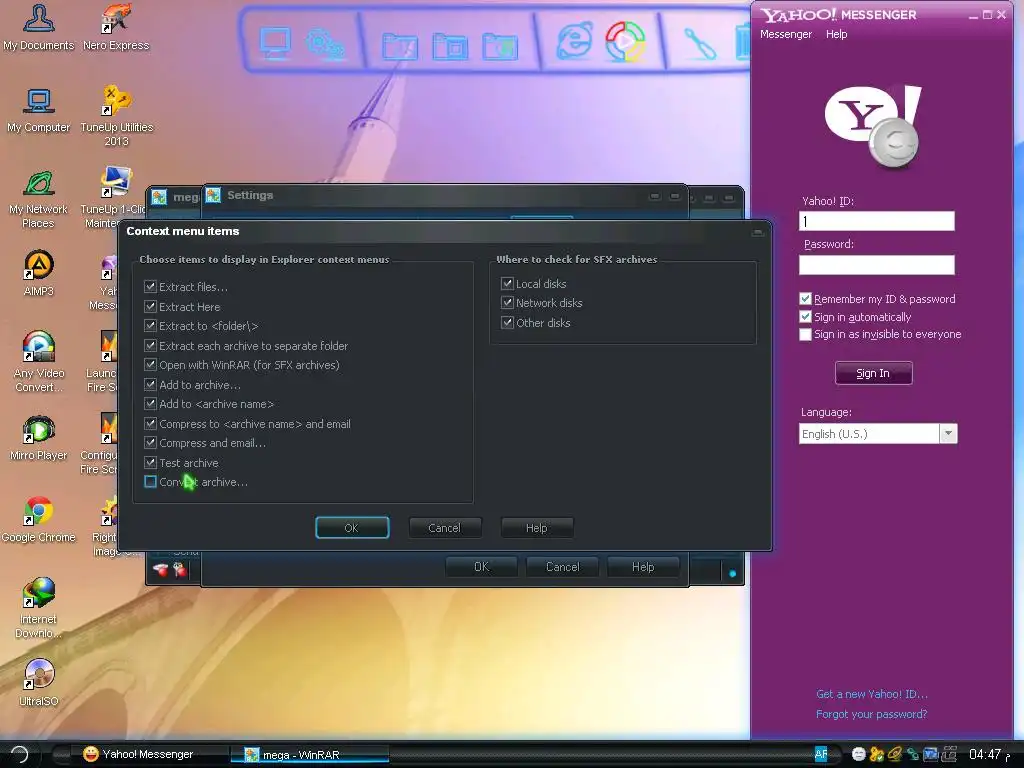Open the Help menu in Yahoo Messenger
1024x768 pixels.
836,34
